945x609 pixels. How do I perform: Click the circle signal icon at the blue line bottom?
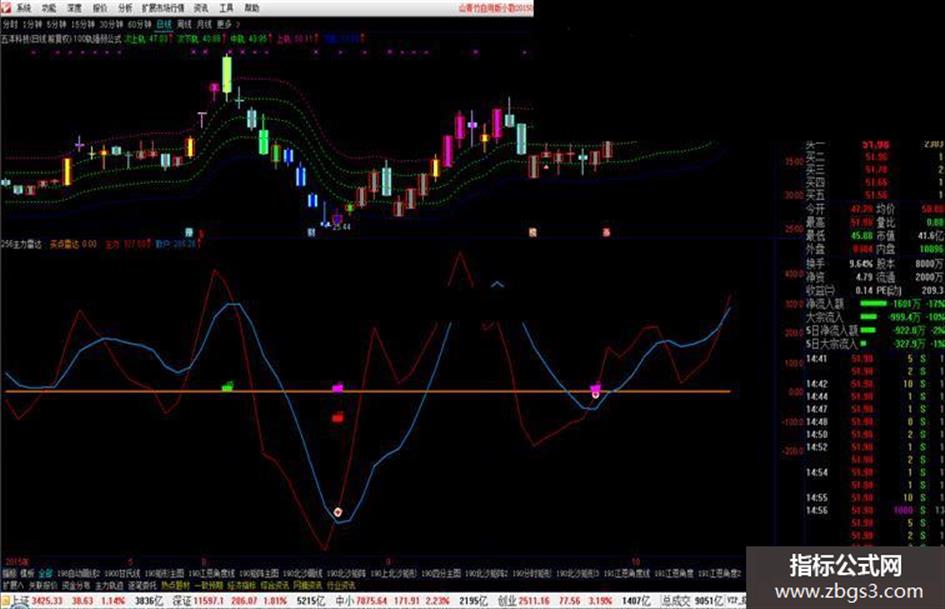click(x=338, y=512)
